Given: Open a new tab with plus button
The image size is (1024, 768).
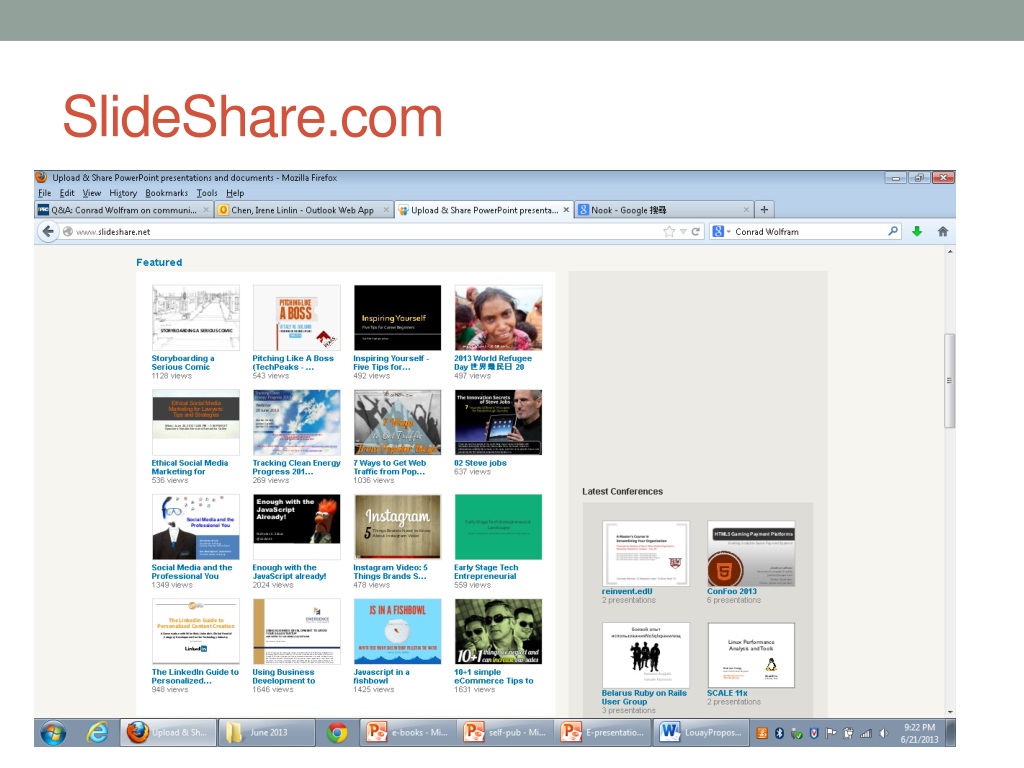Looking at the screenshot, I should coord(764,210).
